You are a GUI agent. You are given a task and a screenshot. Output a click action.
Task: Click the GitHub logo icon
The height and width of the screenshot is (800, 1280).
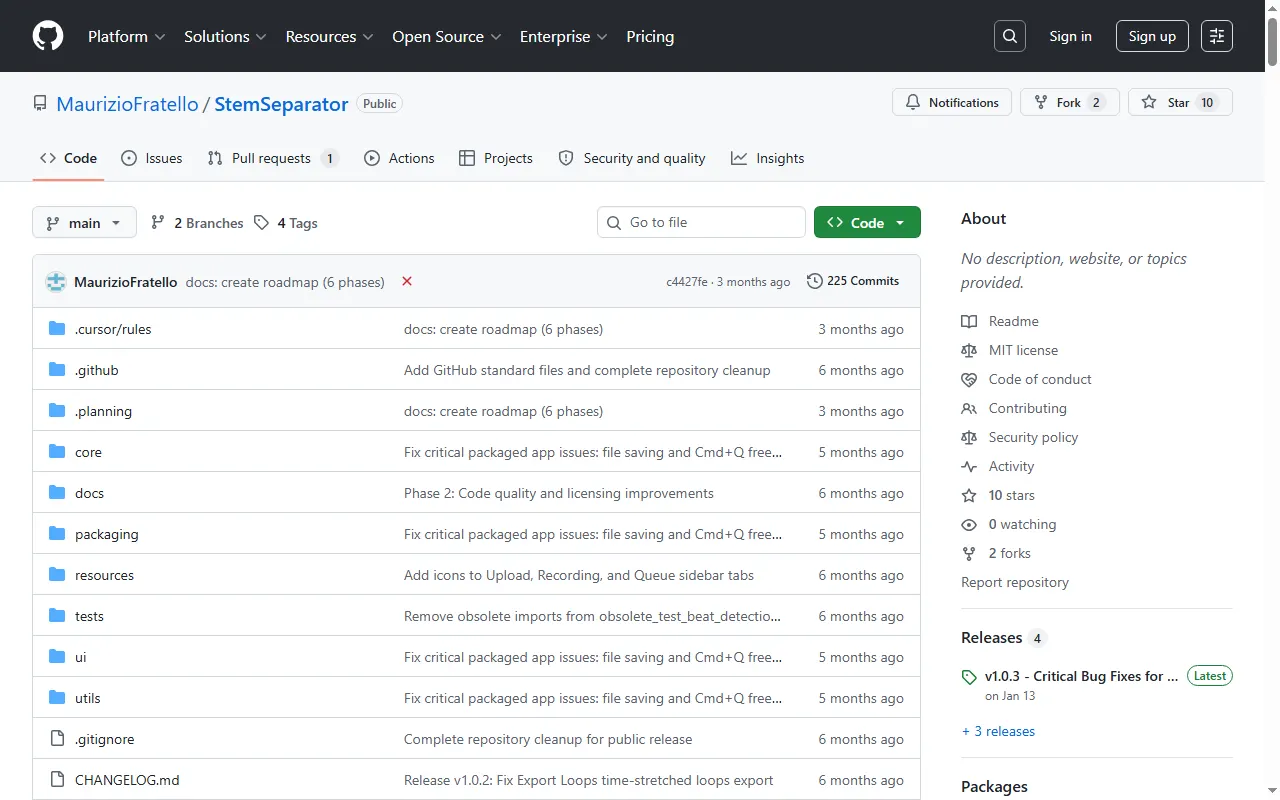48,36
